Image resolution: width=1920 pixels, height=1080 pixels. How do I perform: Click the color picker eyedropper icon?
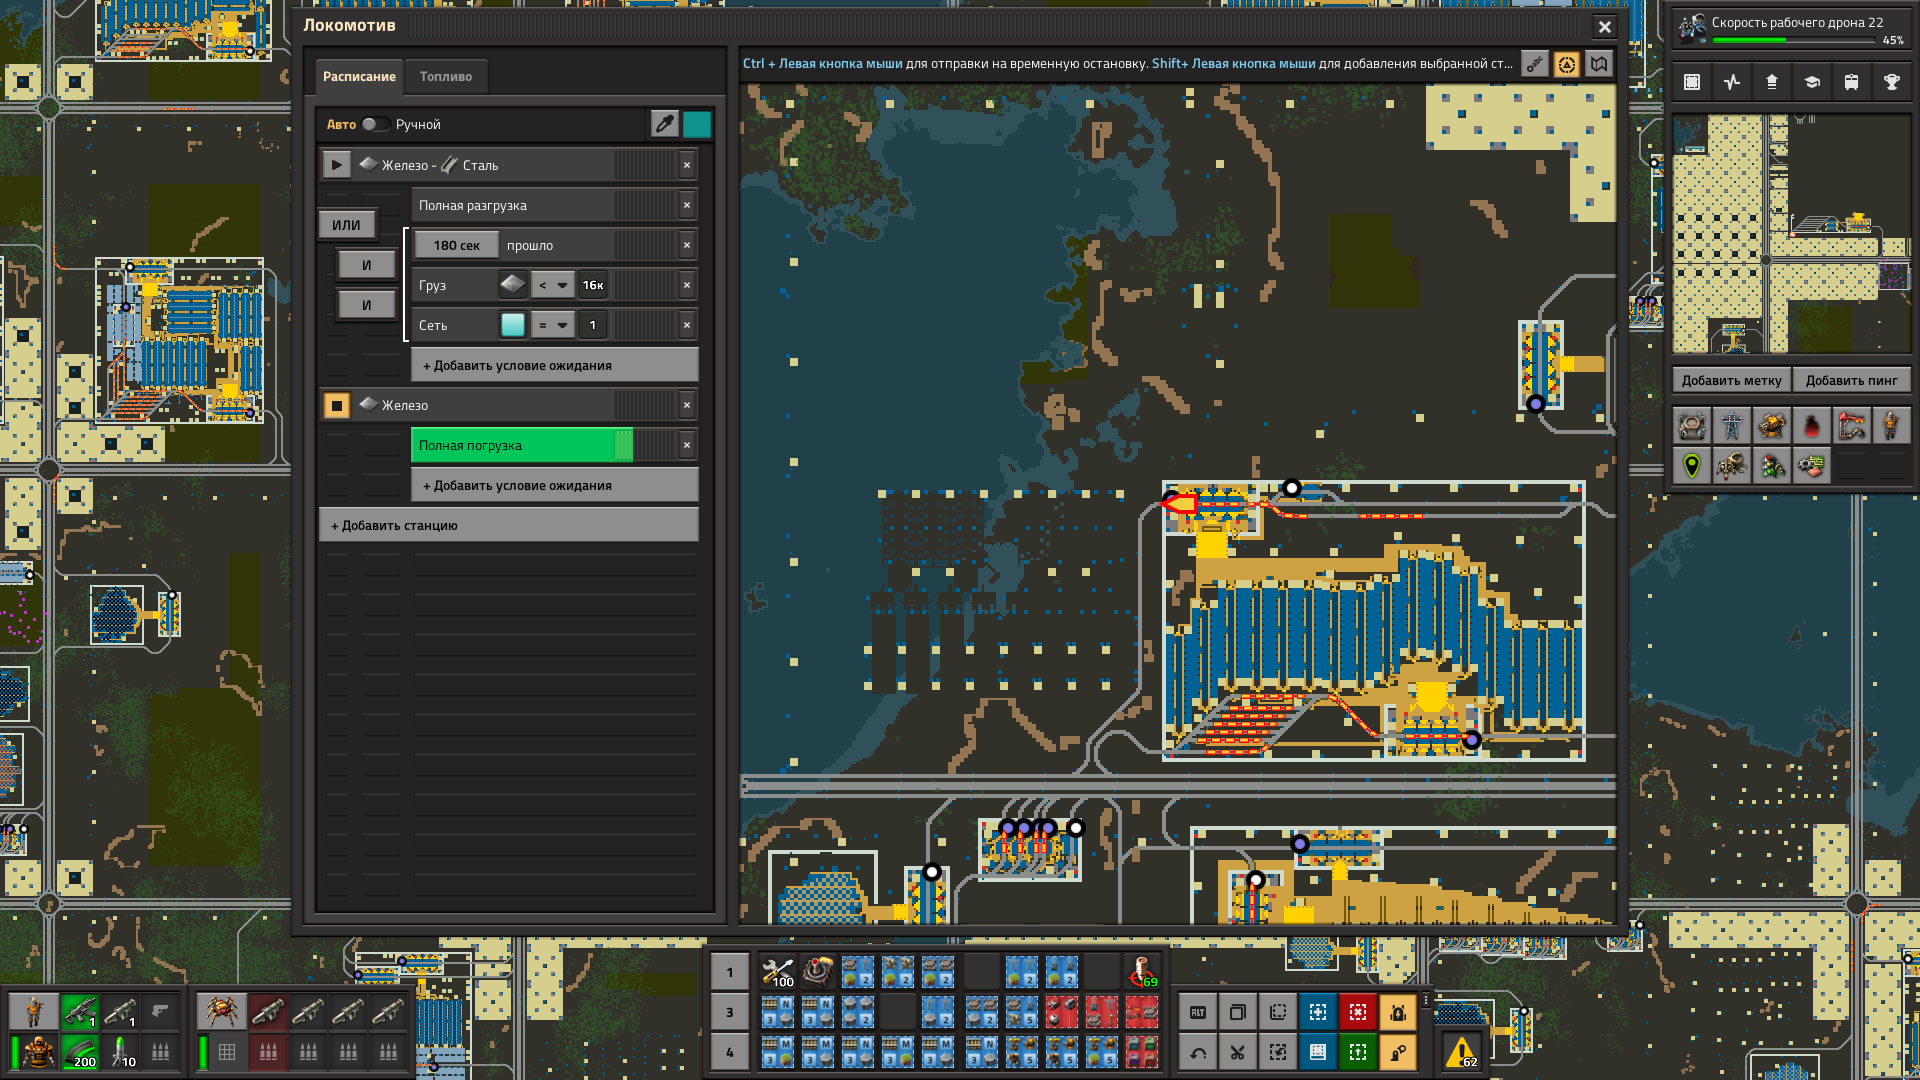click(664, 124)
